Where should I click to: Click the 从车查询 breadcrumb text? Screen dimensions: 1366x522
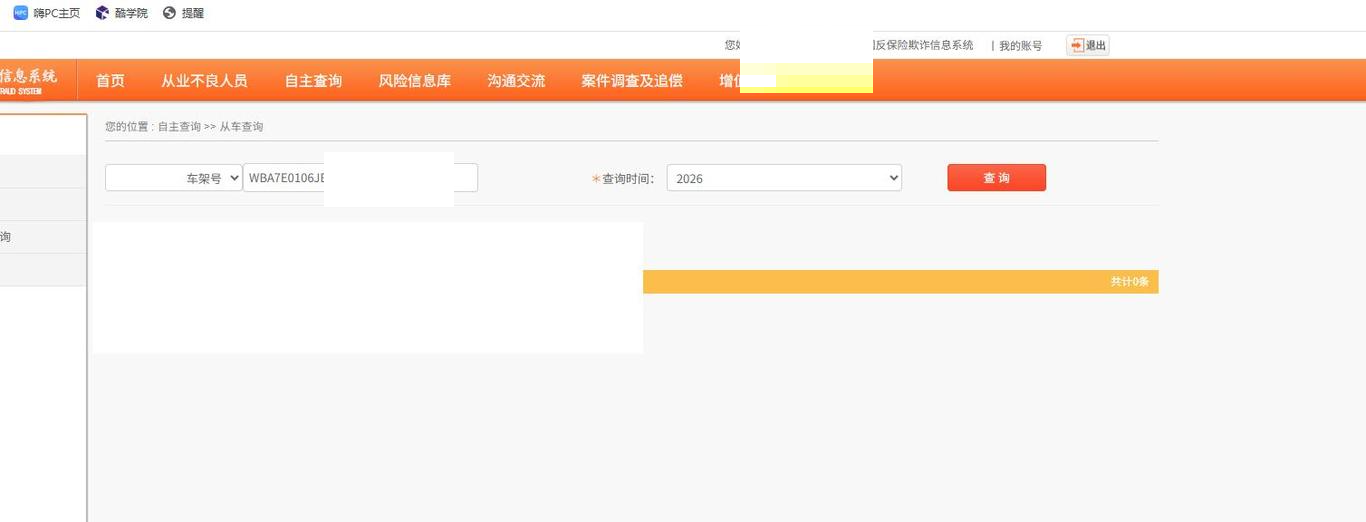[x=241, y=127]
